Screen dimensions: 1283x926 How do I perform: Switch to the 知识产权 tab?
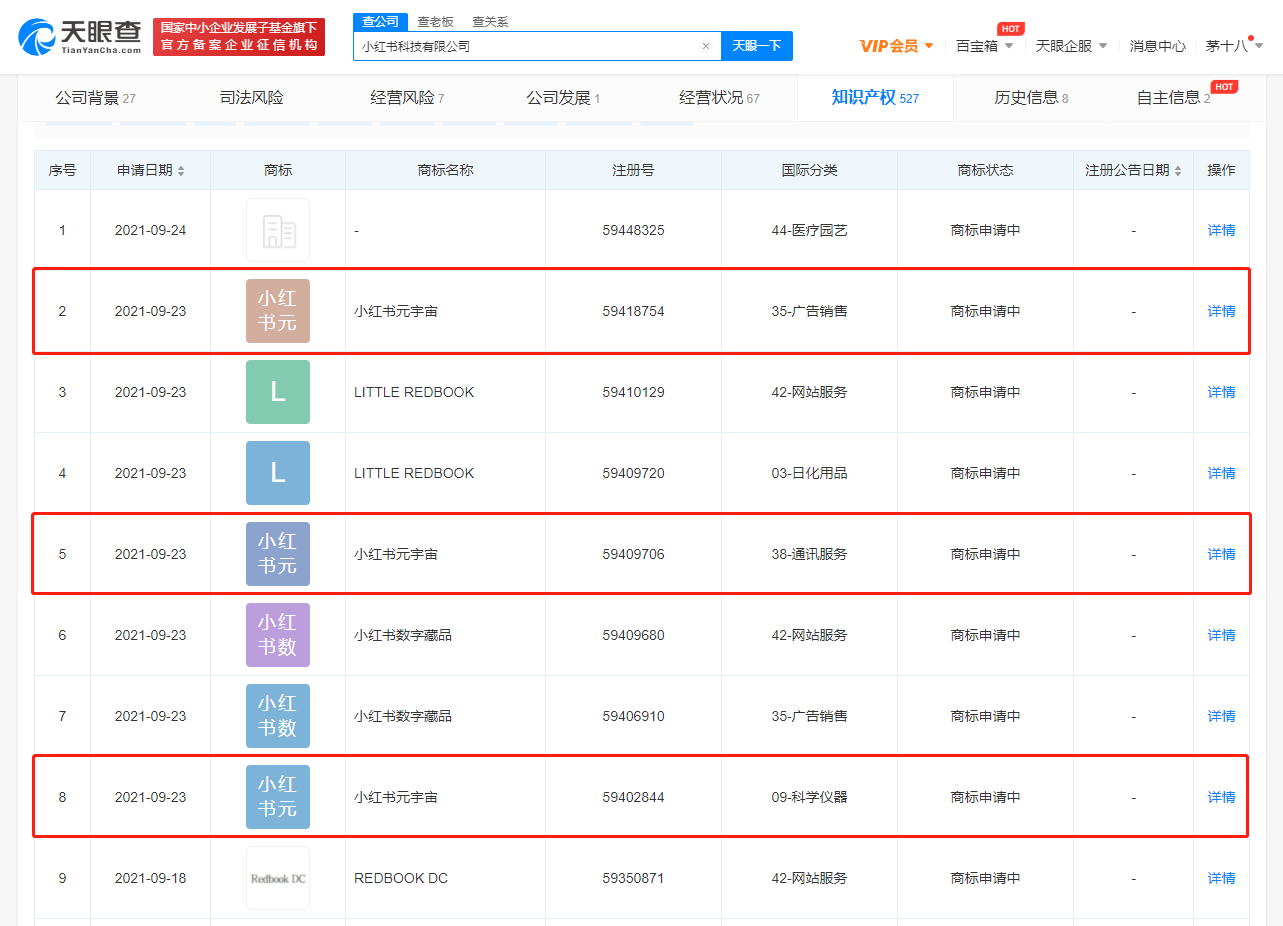coord(875,98)
